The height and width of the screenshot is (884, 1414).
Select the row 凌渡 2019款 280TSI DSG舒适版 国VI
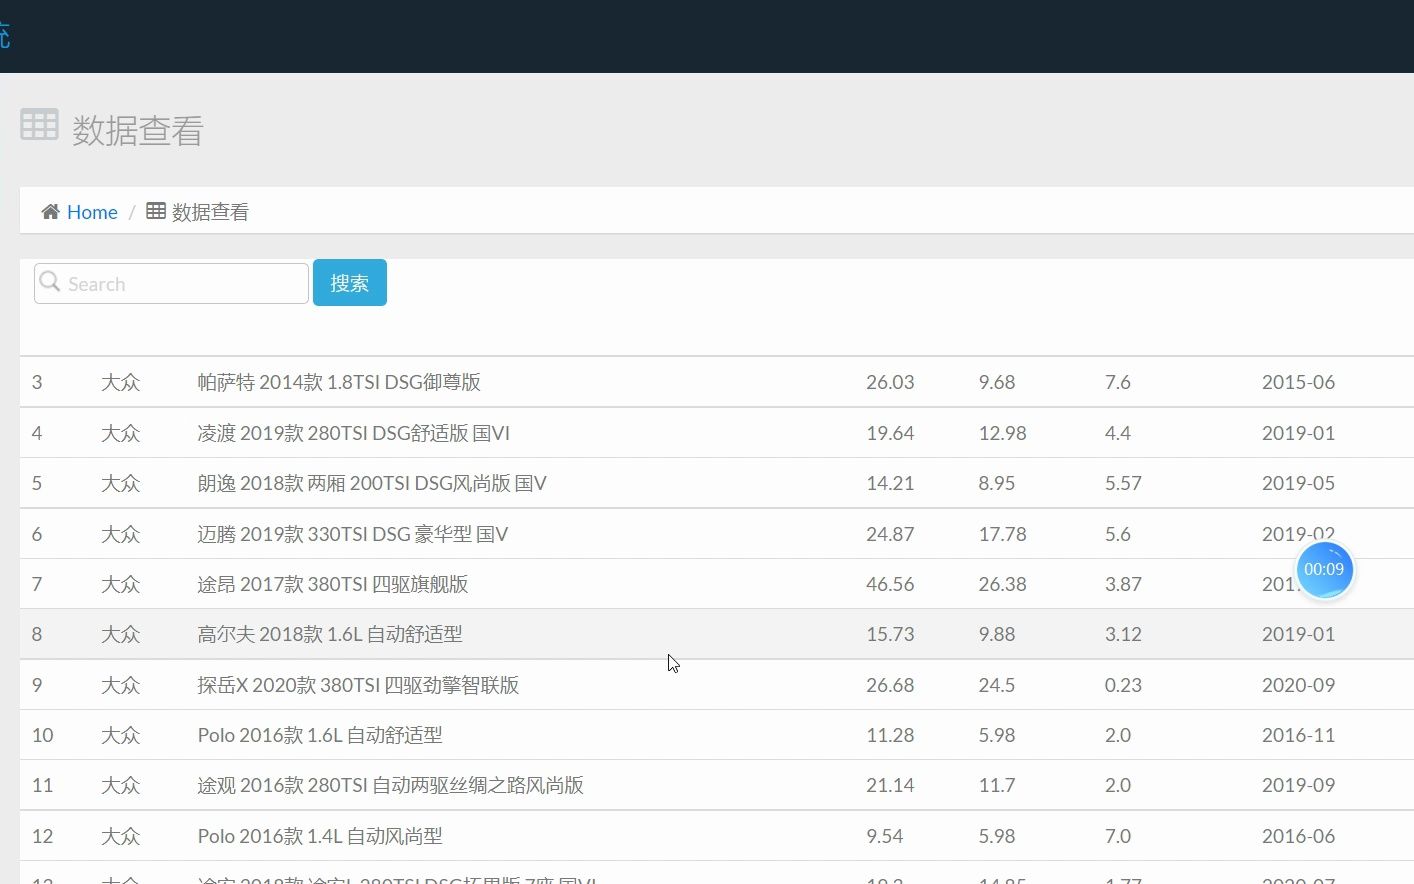354,433
